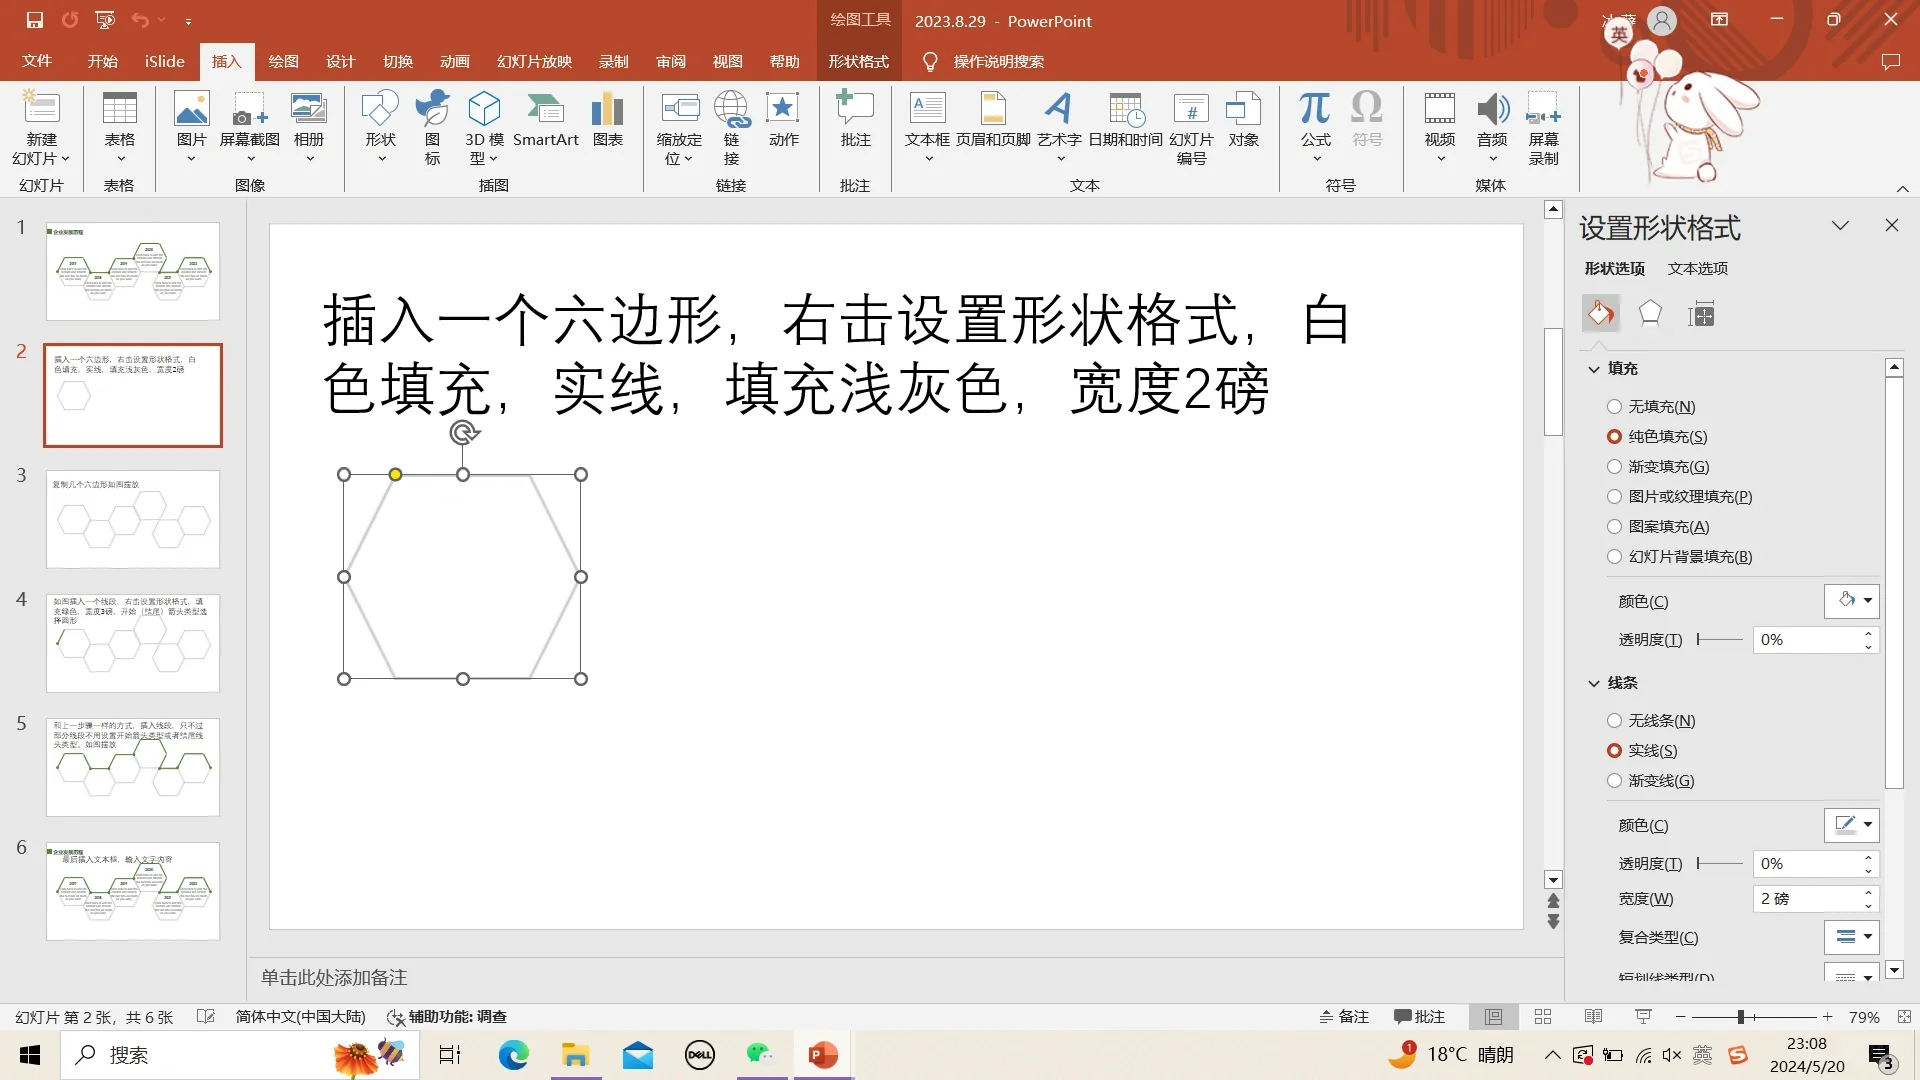The image size is (1920, 1080).
Task: Expand the 形状 (Shapes) dropdown
Action: point(380,156)
